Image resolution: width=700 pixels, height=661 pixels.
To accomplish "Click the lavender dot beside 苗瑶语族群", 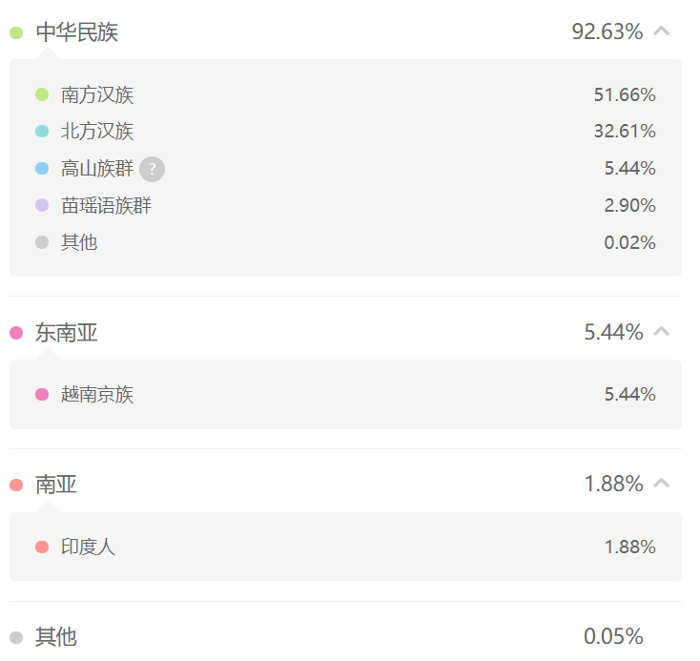I will pyautogui.click(x=42, y=205).
